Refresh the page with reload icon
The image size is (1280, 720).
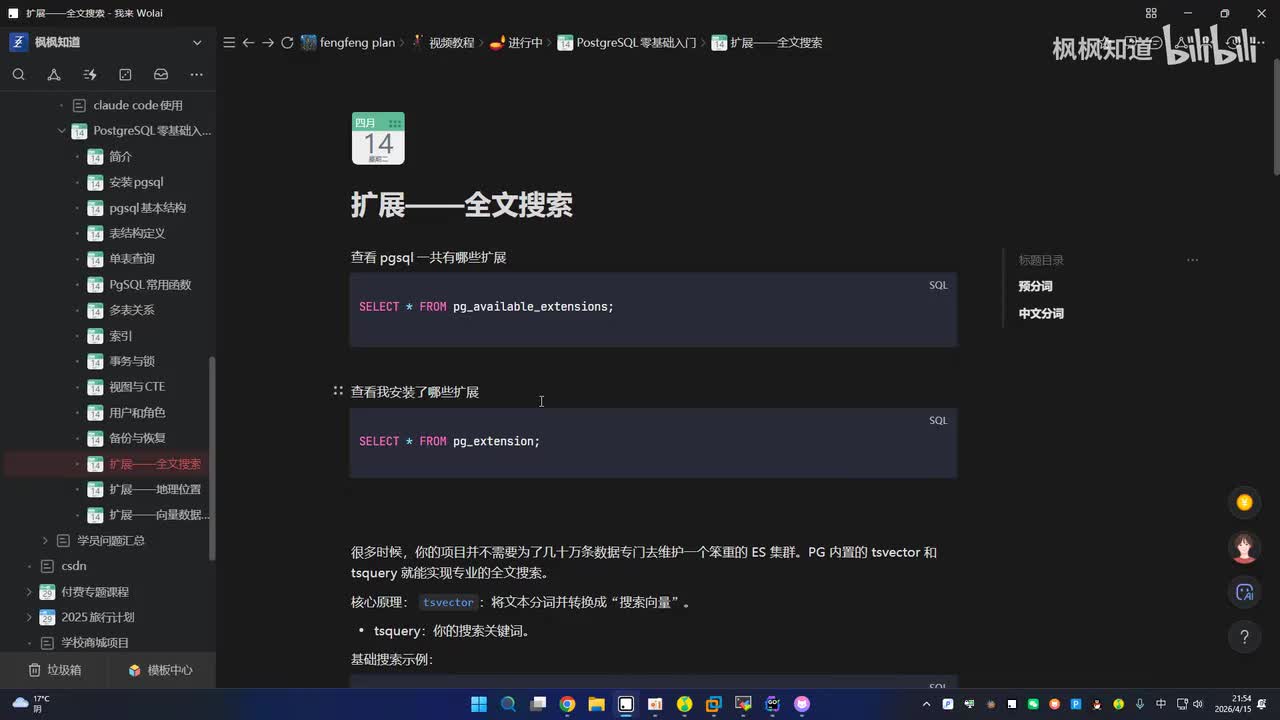[287, 43]
